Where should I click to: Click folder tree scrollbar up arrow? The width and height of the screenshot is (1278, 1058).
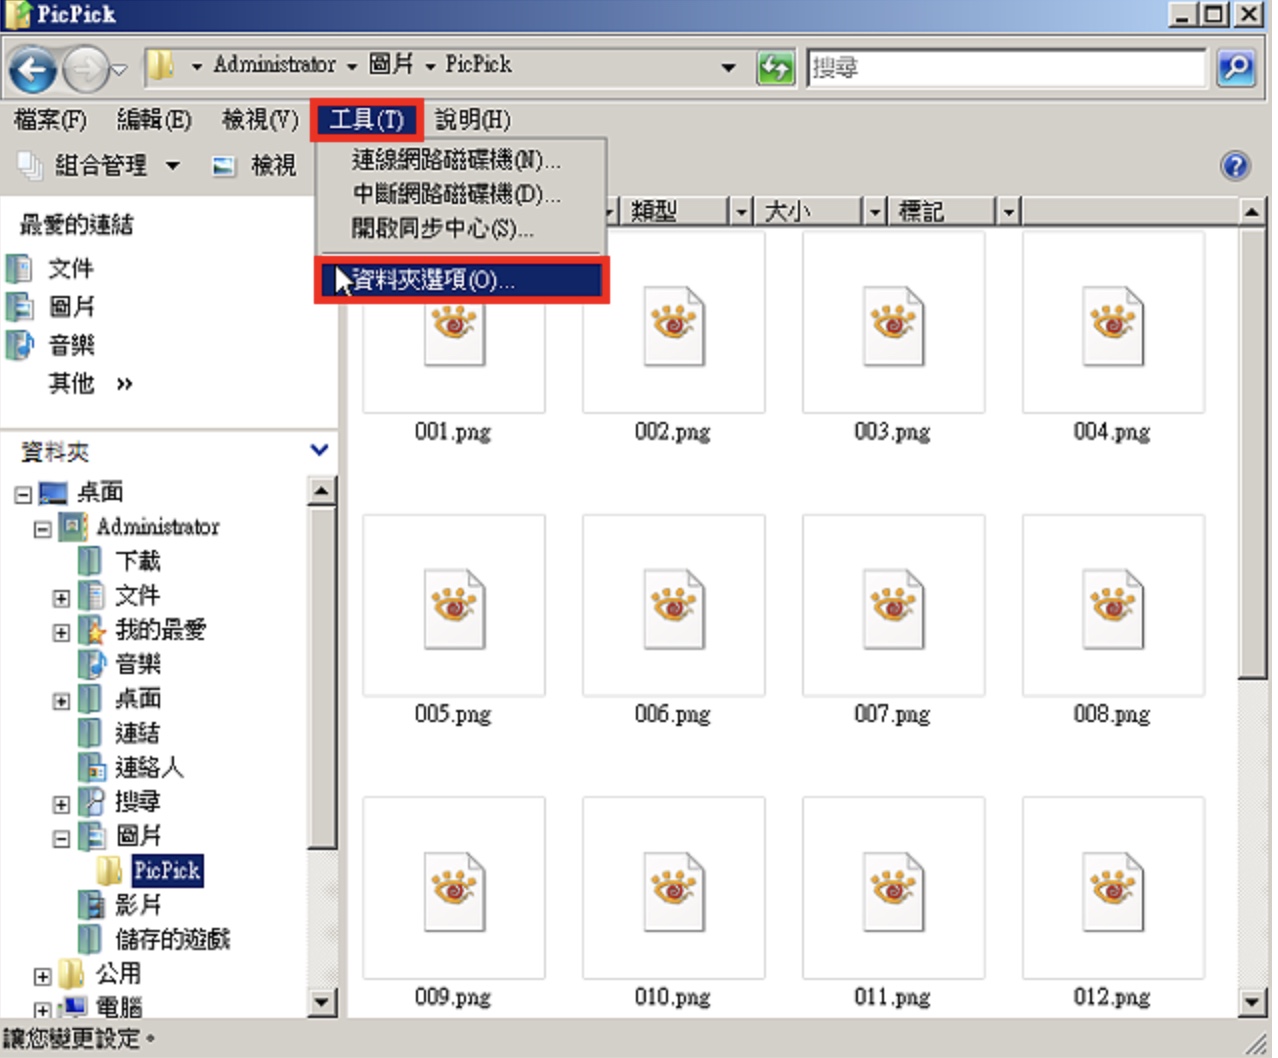(321, 491)
